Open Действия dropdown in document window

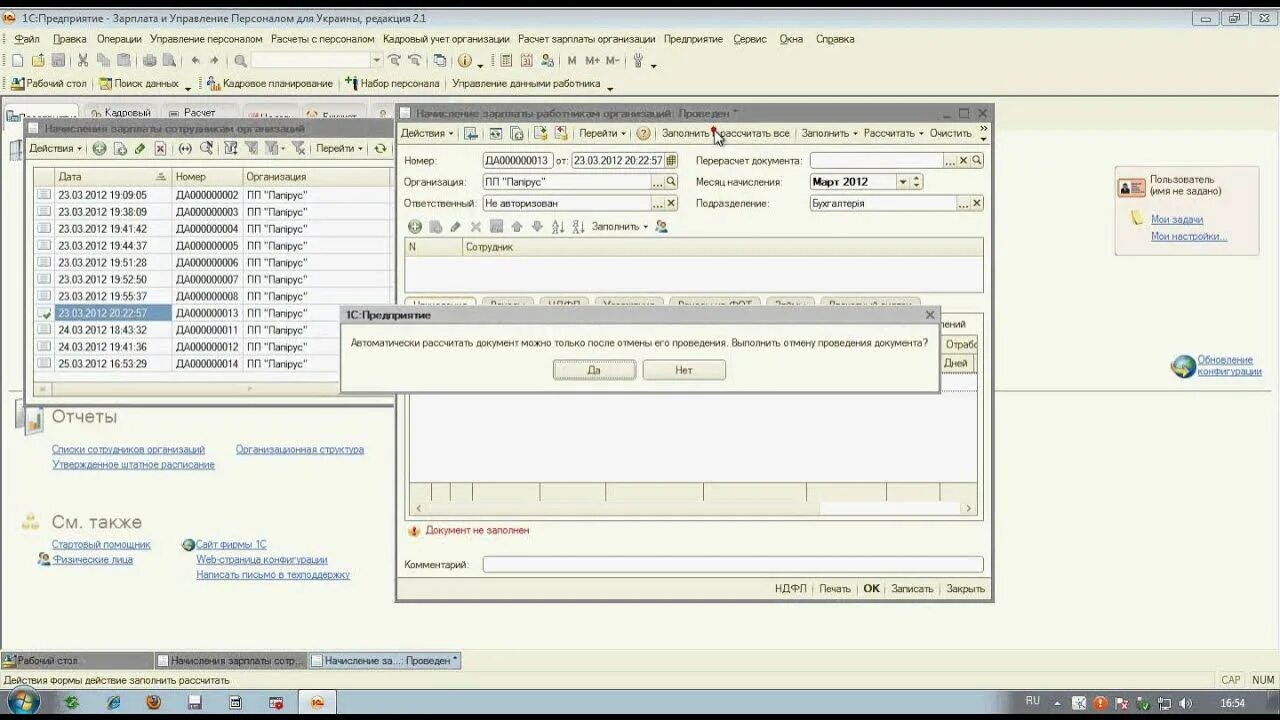pos(427,133)
